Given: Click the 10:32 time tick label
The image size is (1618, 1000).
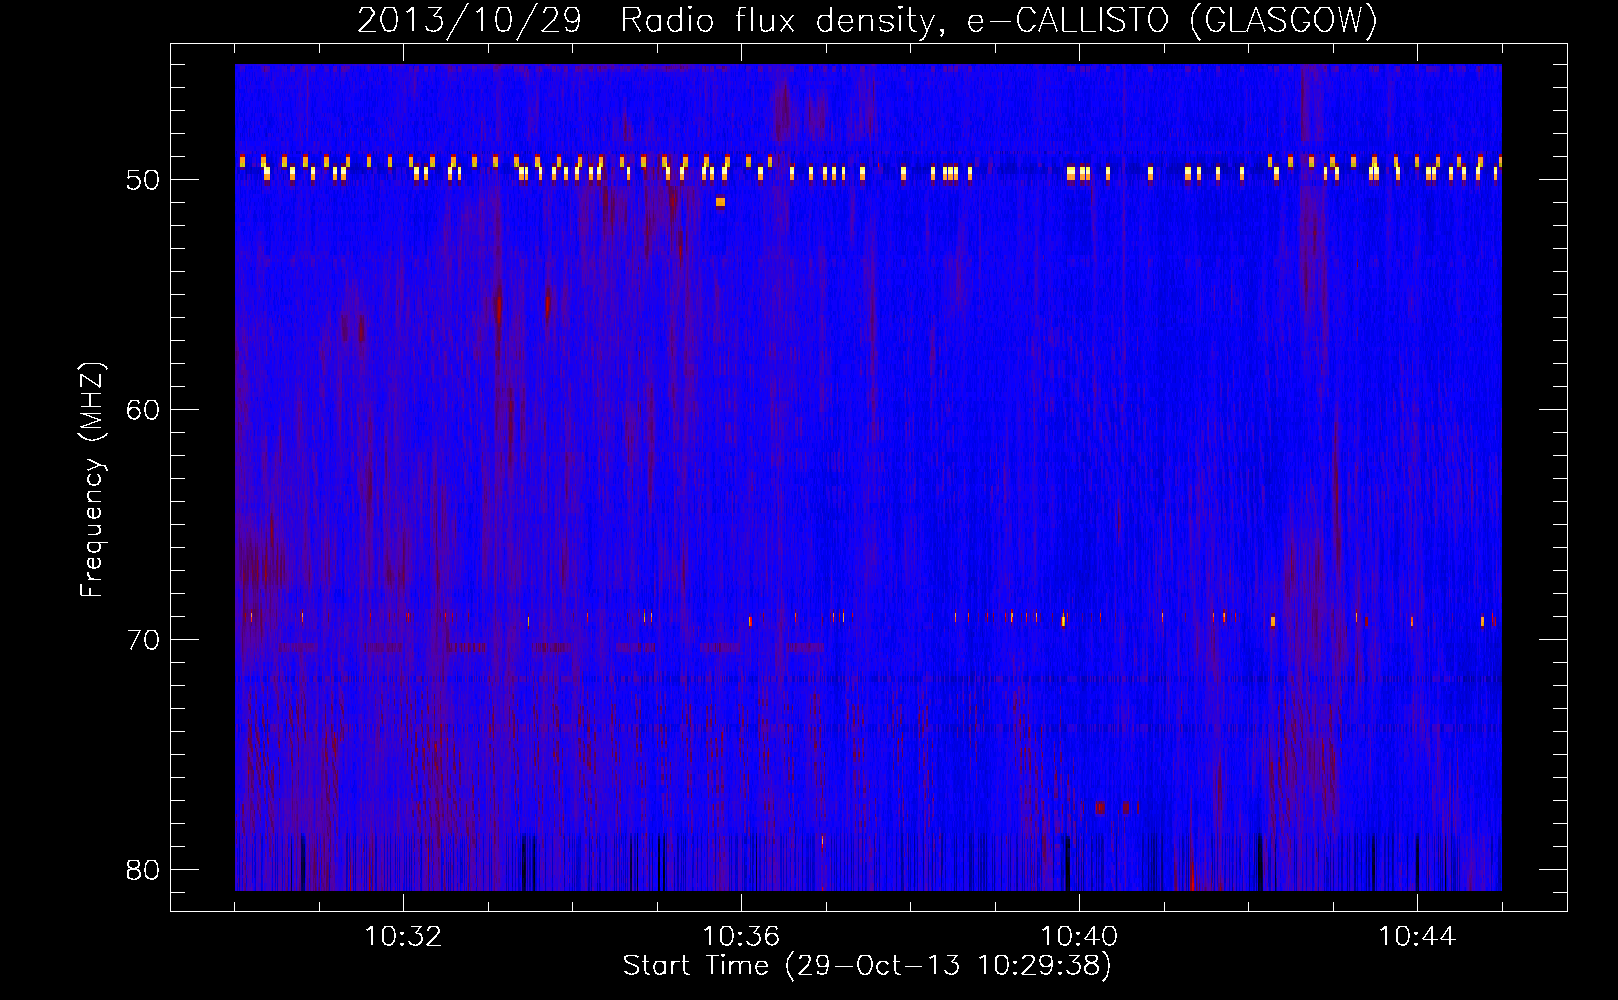Looking at the screenshot, I should [403, 937].
